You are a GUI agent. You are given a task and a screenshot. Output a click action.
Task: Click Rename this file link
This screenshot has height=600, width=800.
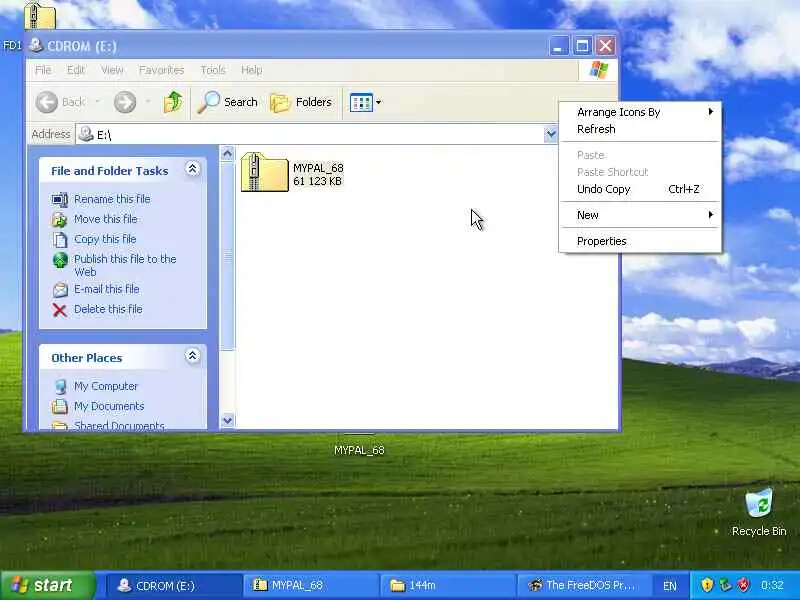(x=112, y=199)
